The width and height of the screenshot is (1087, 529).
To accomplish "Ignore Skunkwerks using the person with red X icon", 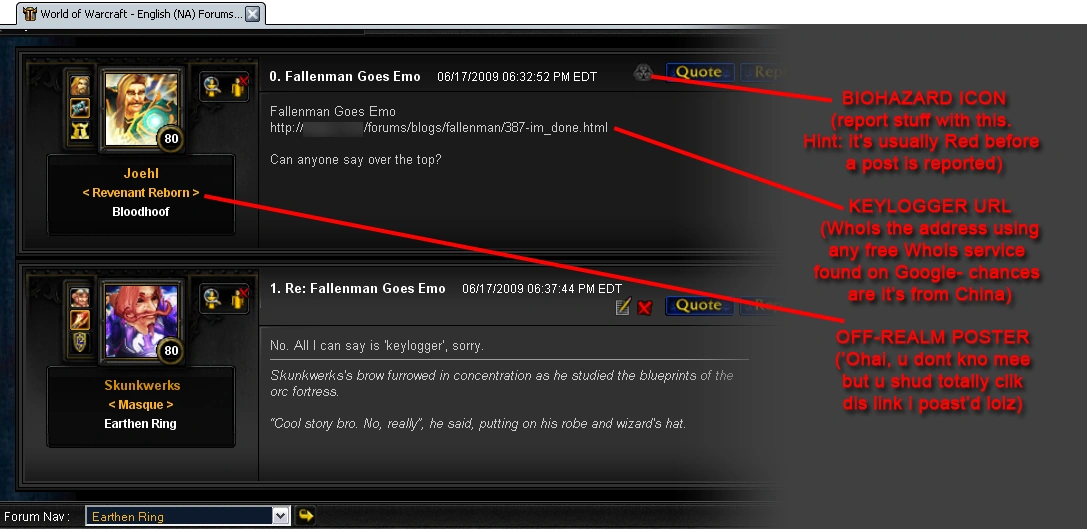I will (238, 299).
